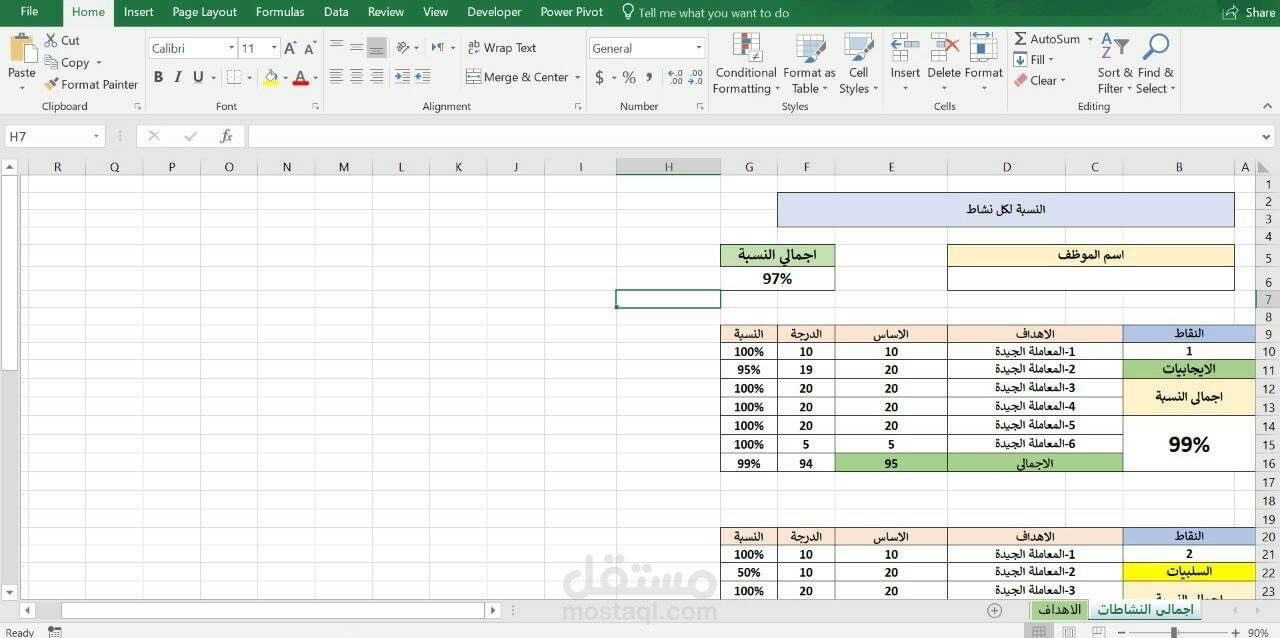Apply red font color A

coord(300,77)
